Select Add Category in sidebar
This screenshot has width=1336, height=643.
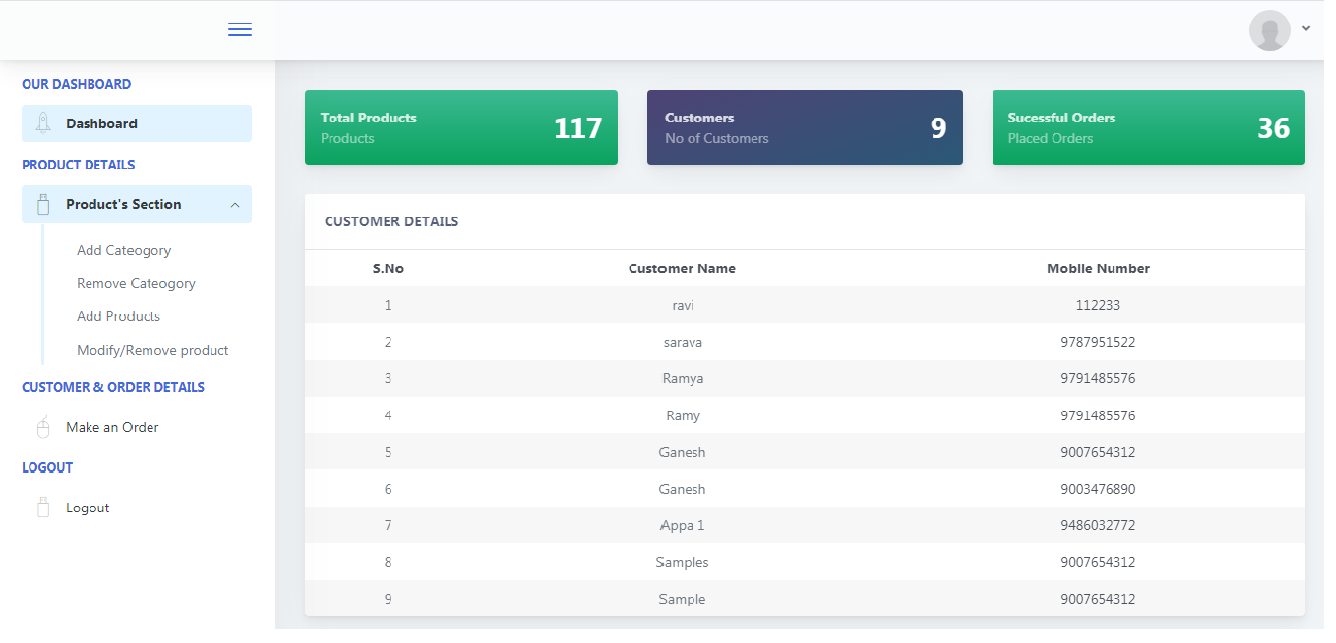[x=124, y=250]
